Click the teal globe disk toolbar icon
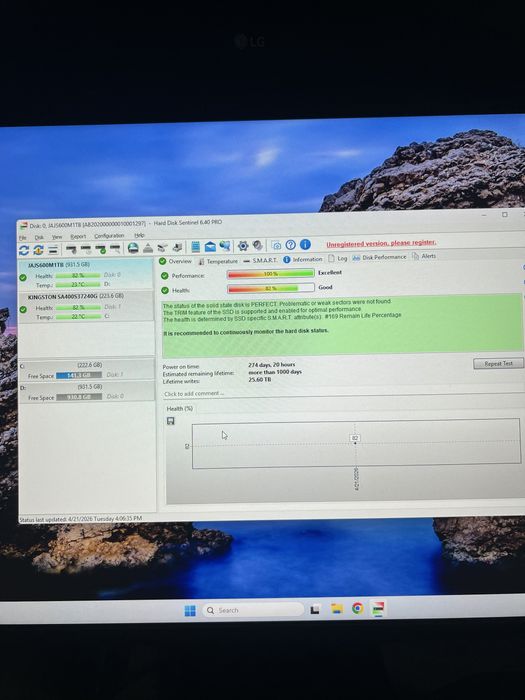Screen dimensions: 525x700 (133, 248)
